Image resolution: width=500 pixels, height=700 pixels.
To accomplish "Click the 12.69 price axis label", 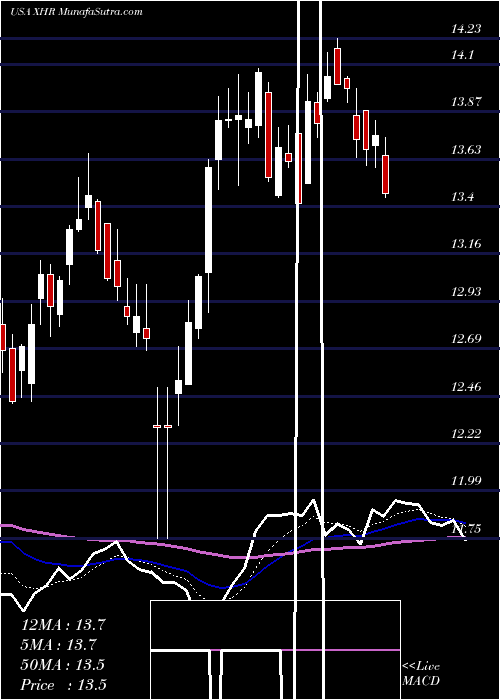I will [467, 339].
